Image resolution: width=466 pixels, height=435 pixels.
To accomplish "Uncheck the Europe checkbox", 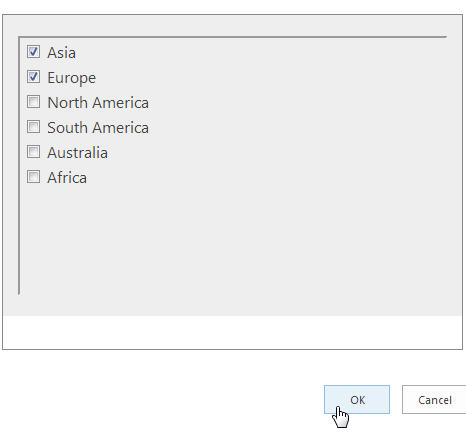I will (33, 77).
